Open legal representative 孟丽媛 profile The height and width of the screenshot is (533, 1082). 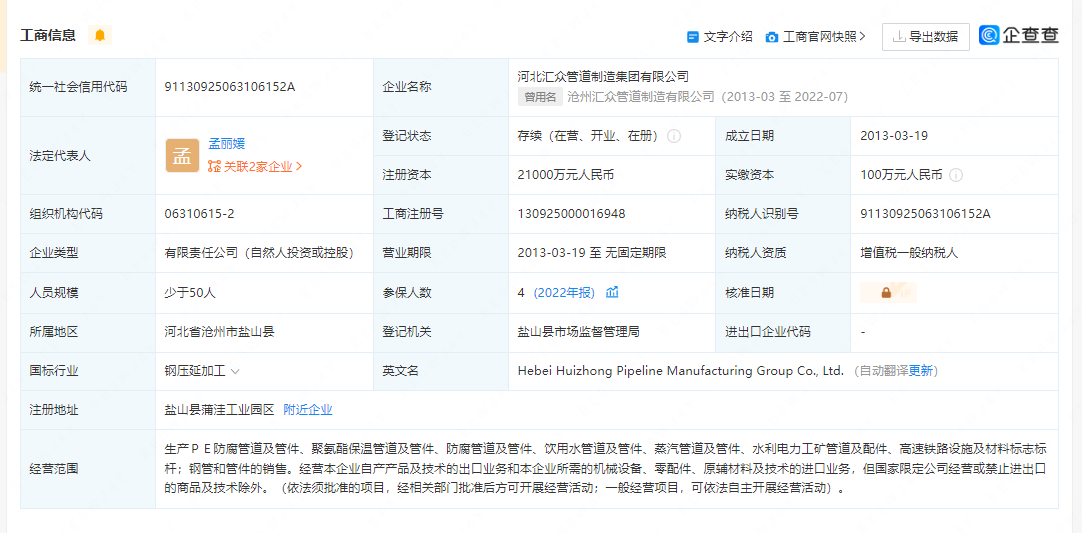(x=227, y=144)
